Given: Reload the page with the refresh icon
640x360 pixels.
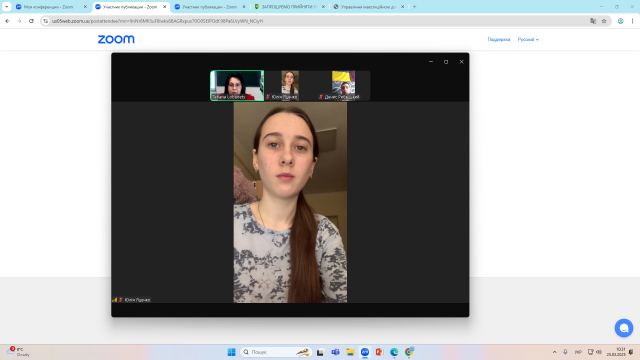Looking at the screenshot, I should point(31,21).
